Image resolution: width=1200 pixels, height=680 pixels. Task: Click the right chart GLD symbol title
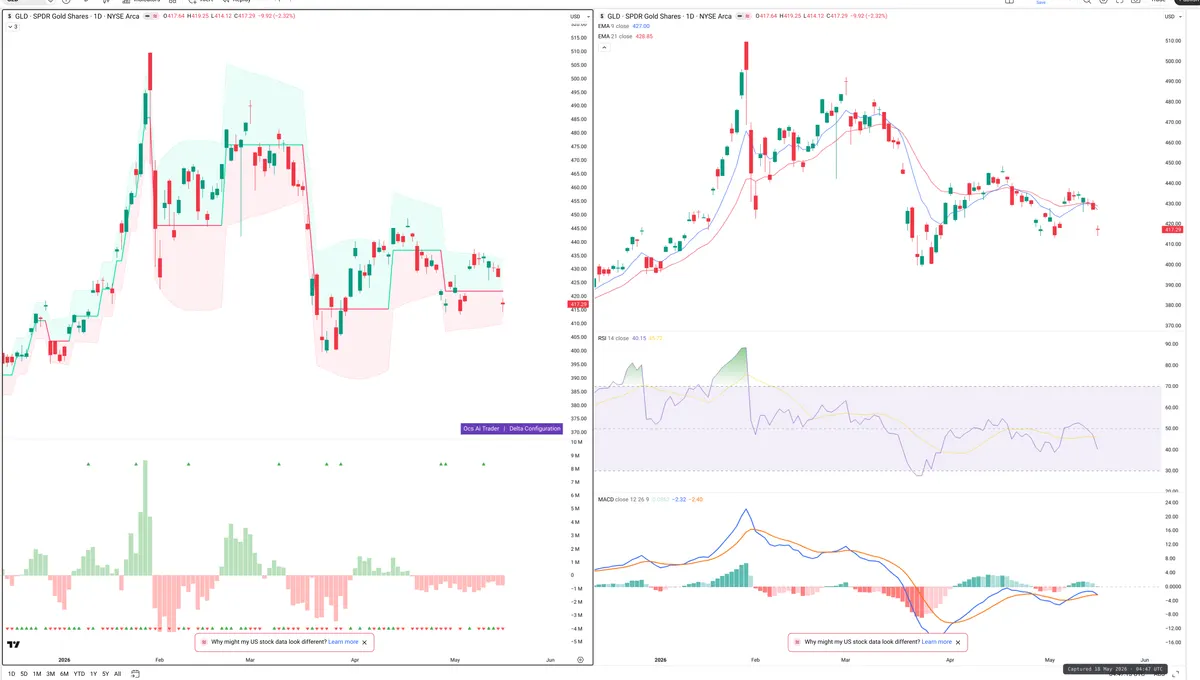(x=669, y=17)
